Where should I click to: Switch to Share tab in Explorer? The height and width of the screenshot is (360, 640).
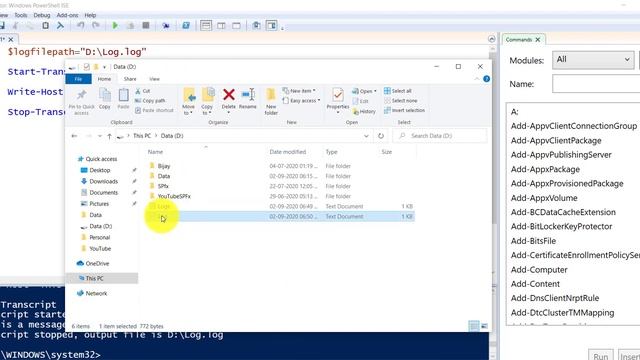click(130, 79)
